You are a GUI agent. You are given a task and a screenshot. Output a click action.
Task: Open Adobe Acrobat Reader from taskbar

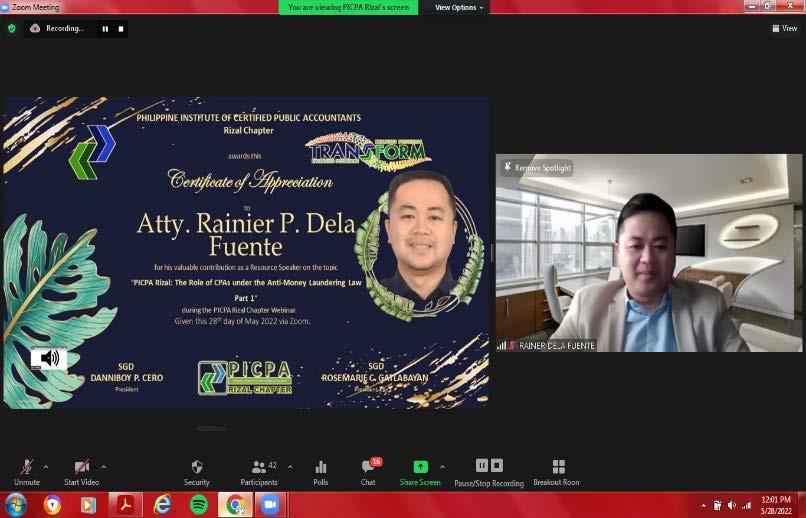coord(125,505)
